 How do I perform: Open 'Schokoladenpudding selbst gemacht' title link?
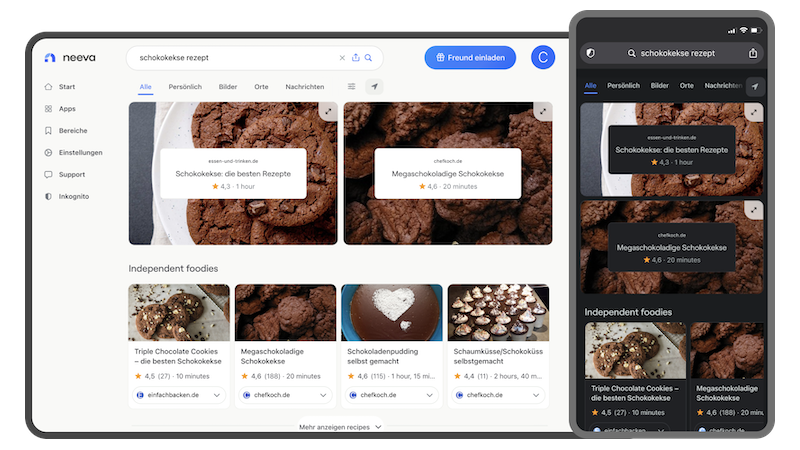(383, 356)
